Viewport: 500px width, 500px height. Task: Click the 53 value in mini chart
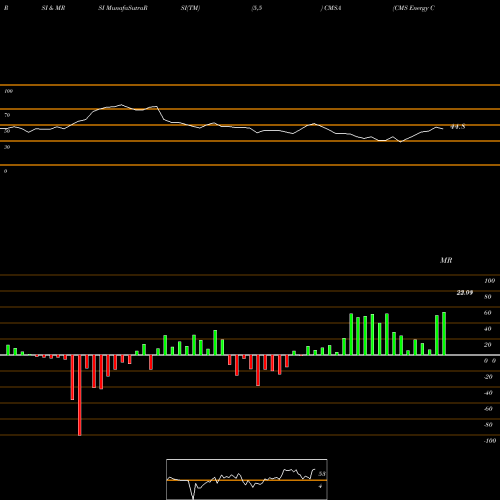click(x=322, y=474)
